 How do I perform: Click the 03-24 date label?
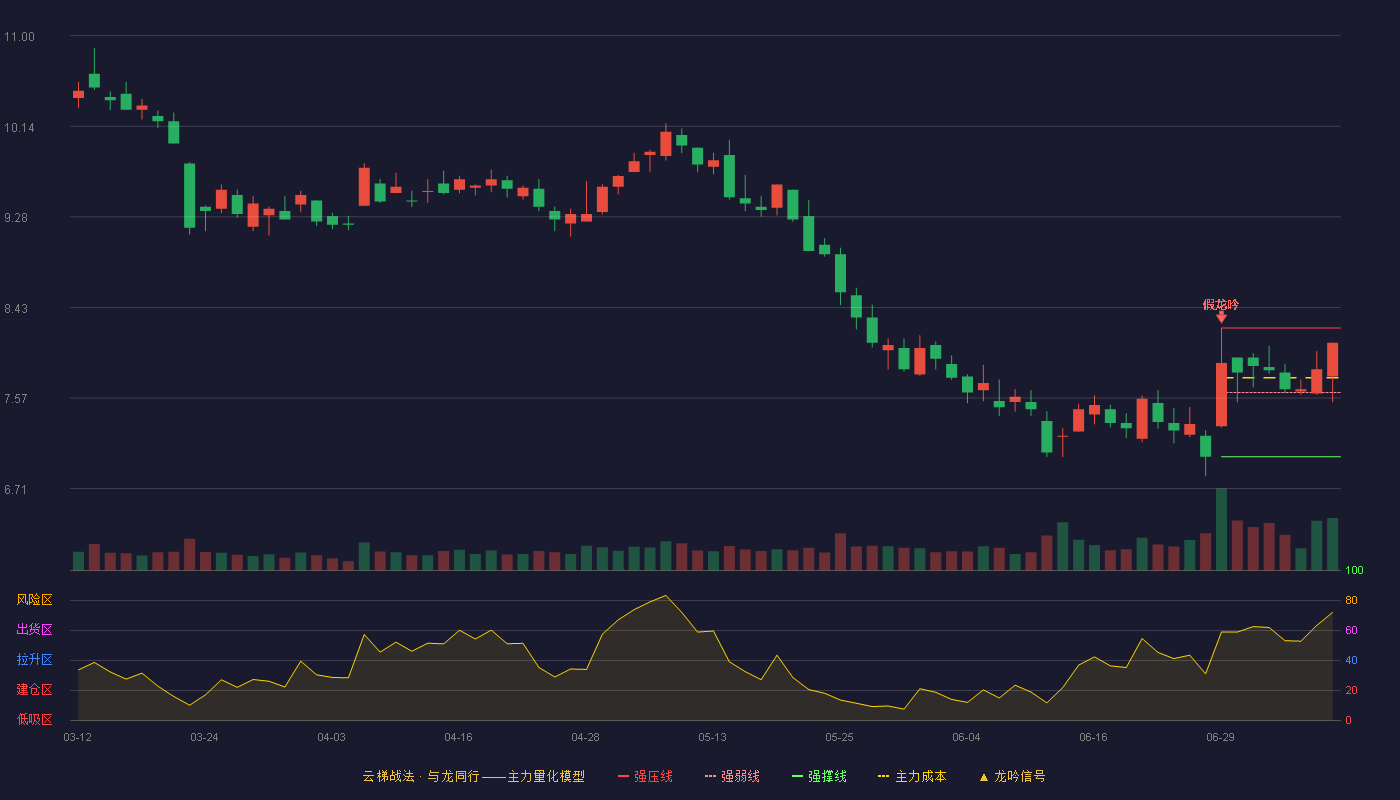click(x=204, y=737)
